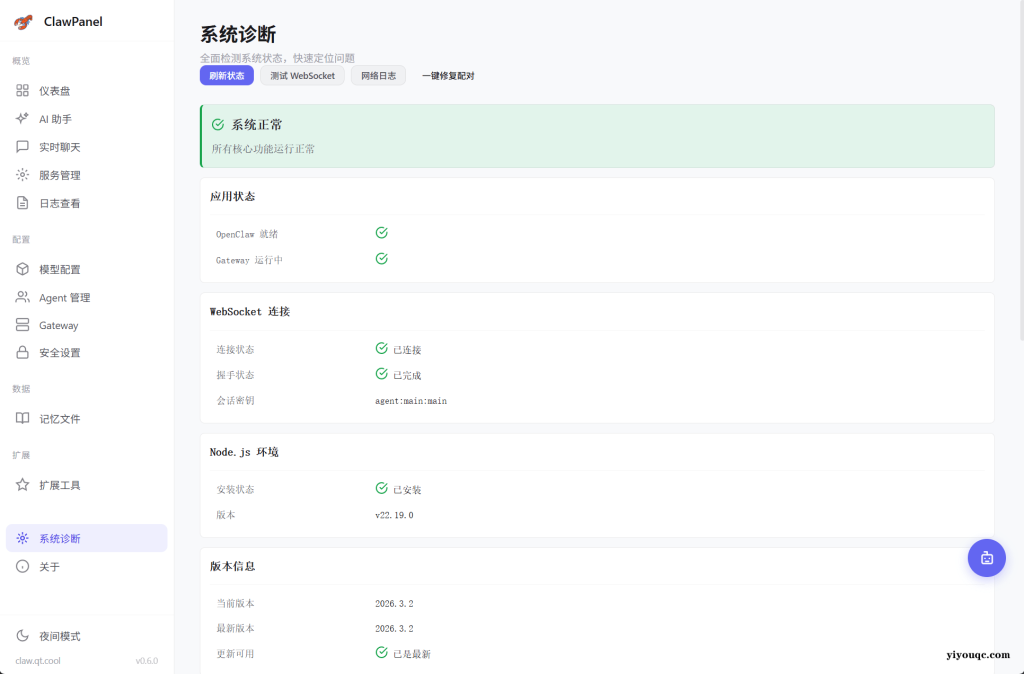Open the 安全设置 lock icon
Viewport: 1024px width, 674px height.
tap(22, 352)
